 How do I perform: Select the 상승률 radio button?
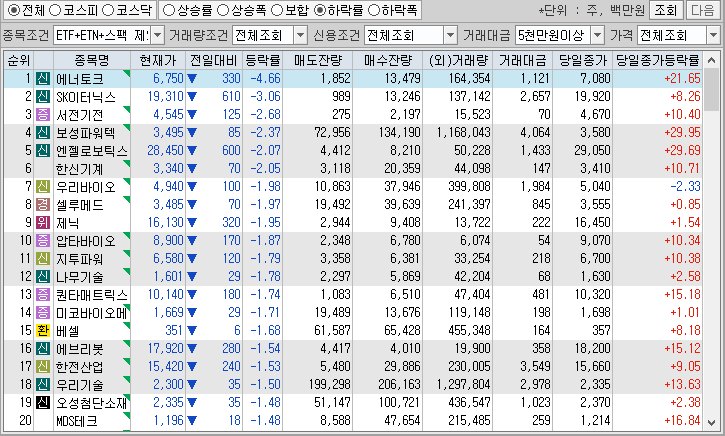[169, 10]
